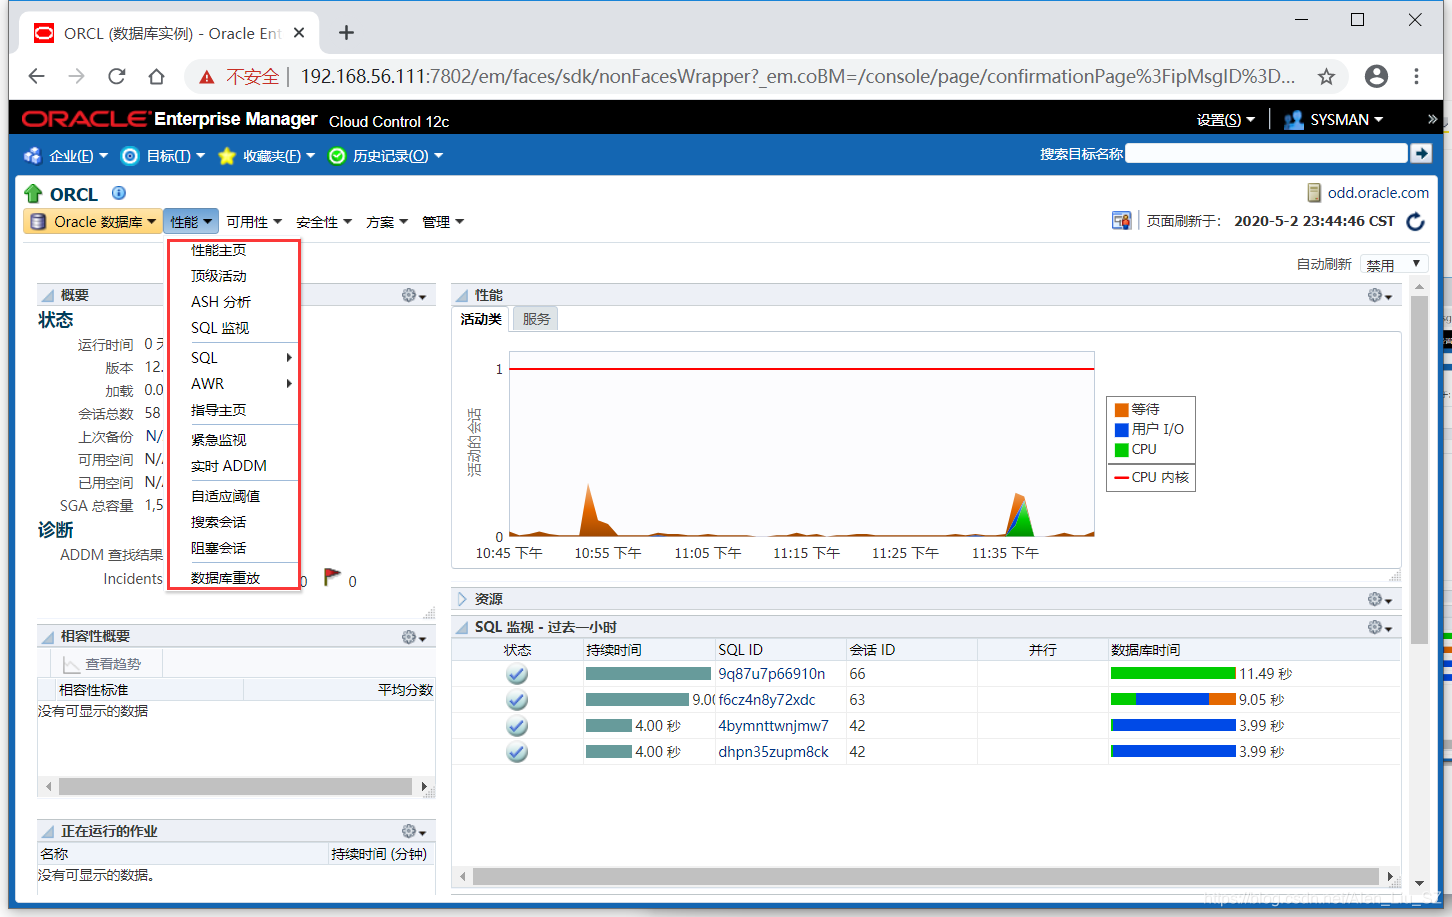Open the 概要 panel gear menu

coord(414,295)
